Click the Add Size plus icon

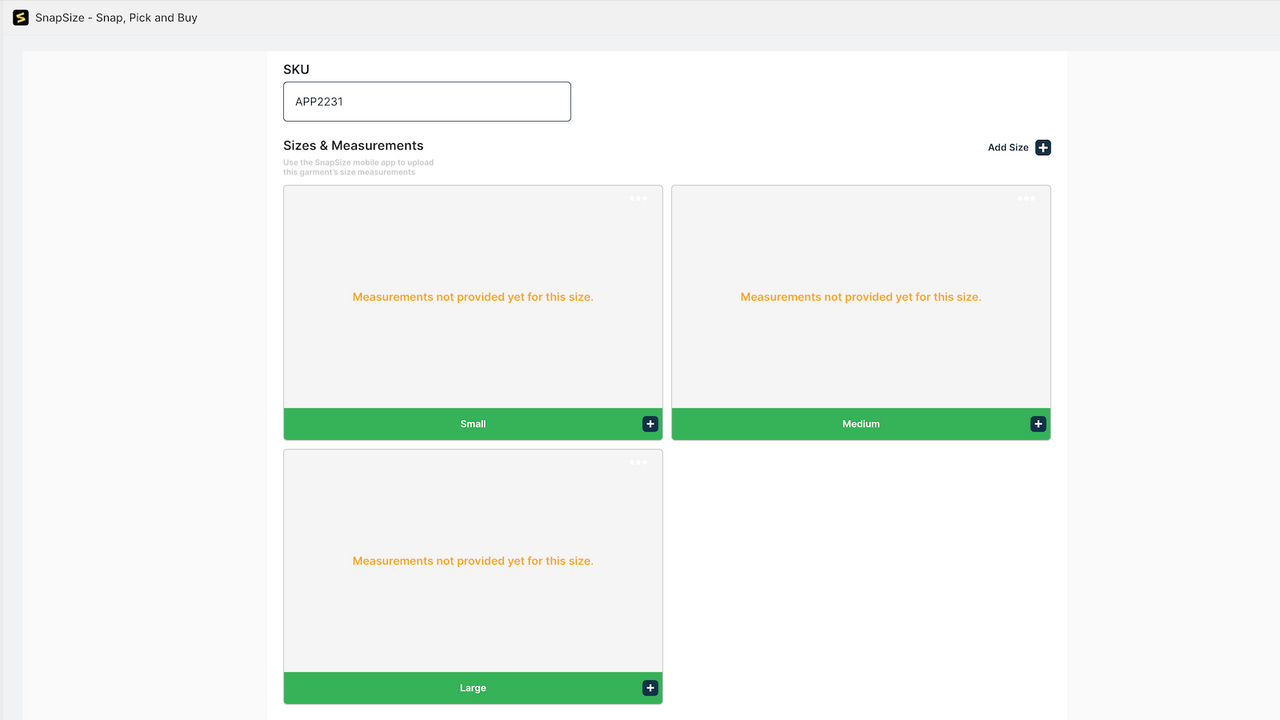pyautogui.click(x=1043, y=147)
